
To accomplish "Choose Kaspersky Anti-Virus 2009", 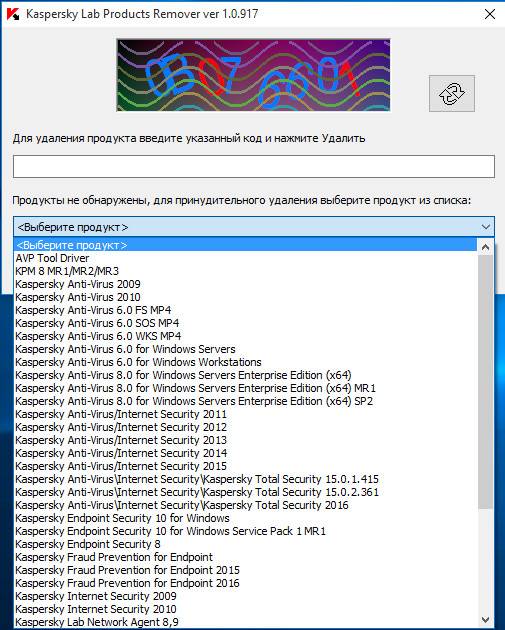I will tap(245, 284).
